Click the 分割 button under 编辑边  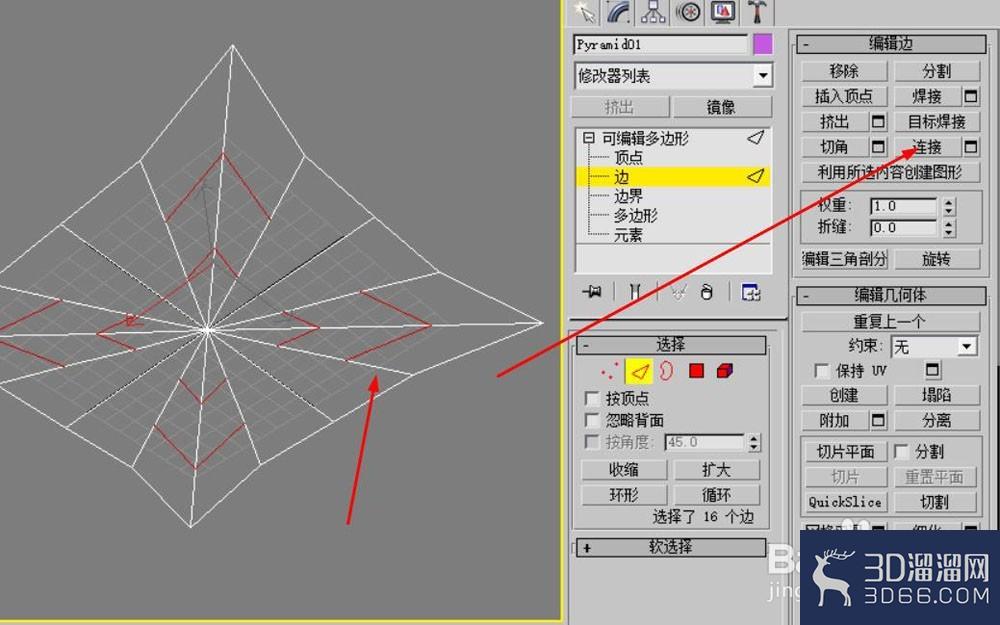(936, 71)
